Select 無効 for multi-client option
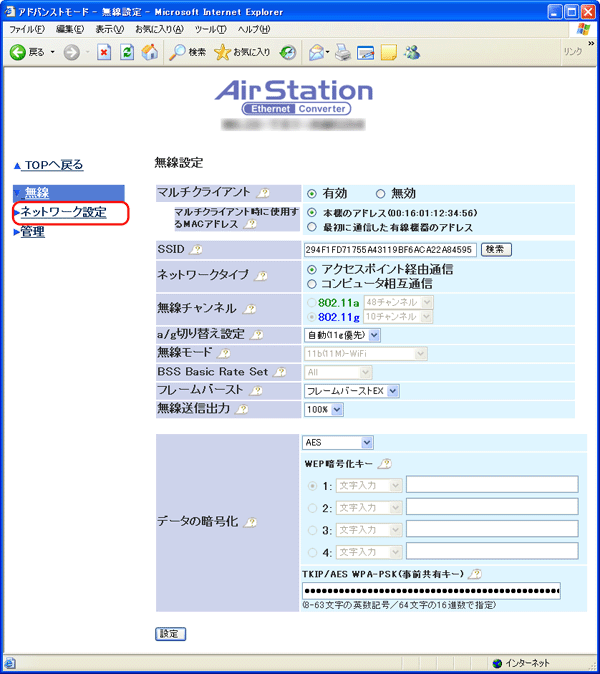Viewport: 600px width, 674px height. pyautogui.click(x=381, y=193)
